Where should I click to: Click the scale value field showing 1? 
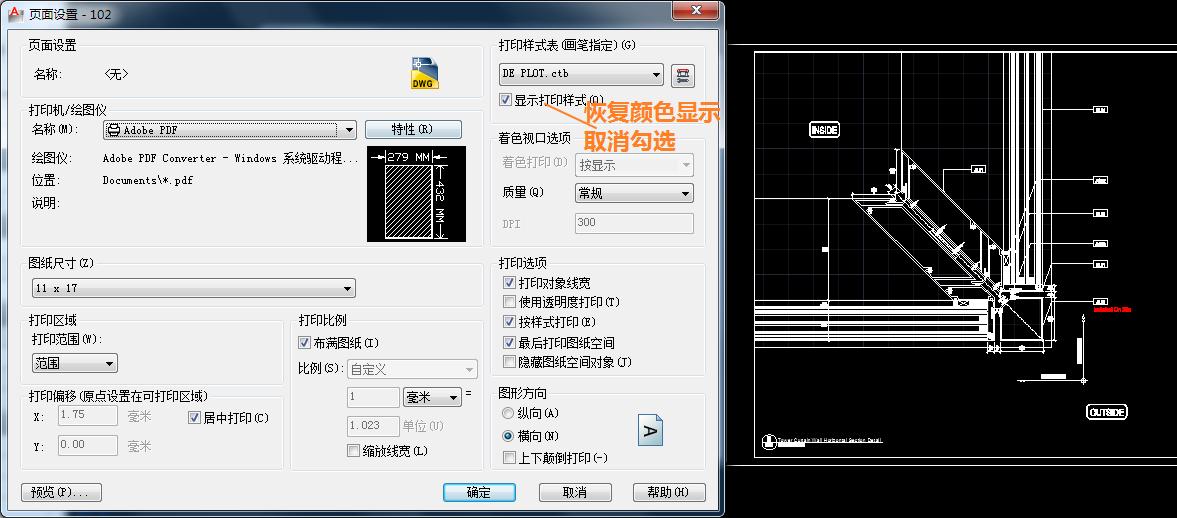[x=373, y=397]
